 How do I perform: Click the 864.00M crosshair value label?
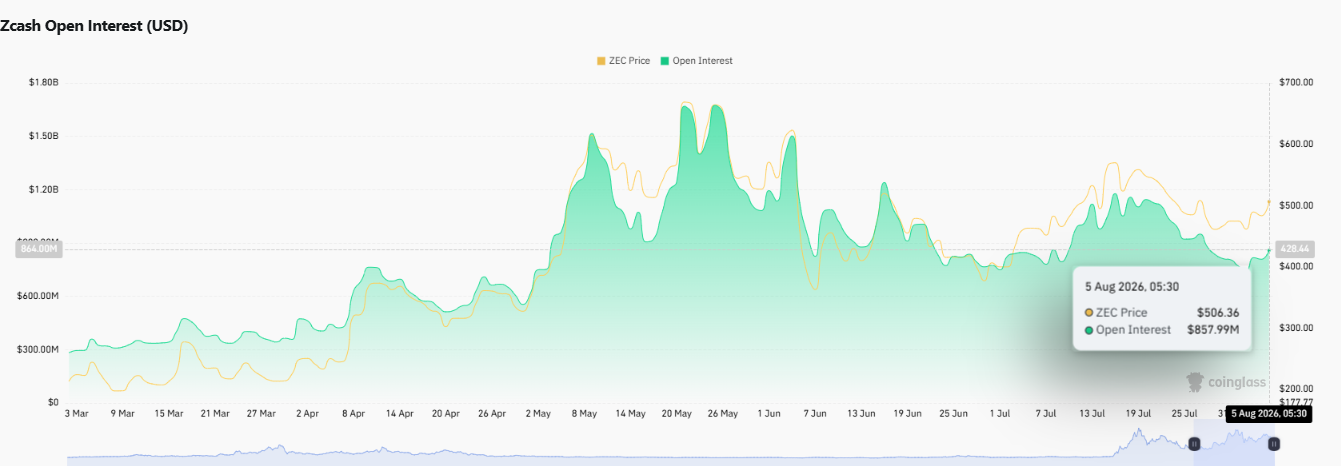tap(38, 249)
